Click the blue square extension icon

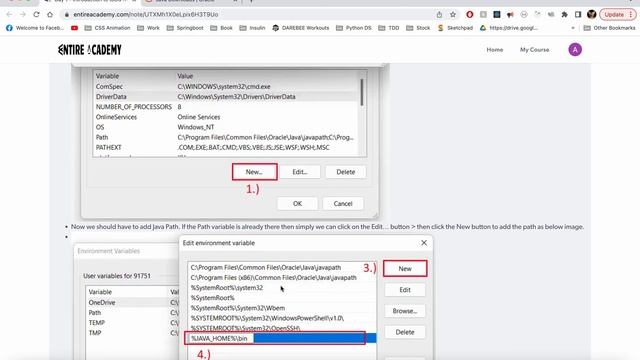click(x=497, y=14)
